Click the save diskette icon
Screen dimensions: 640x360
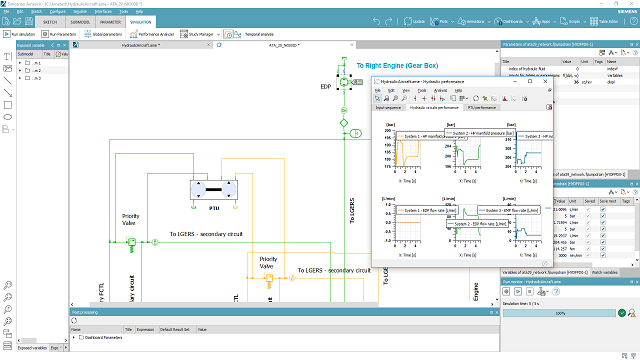[x=29, y=21]
